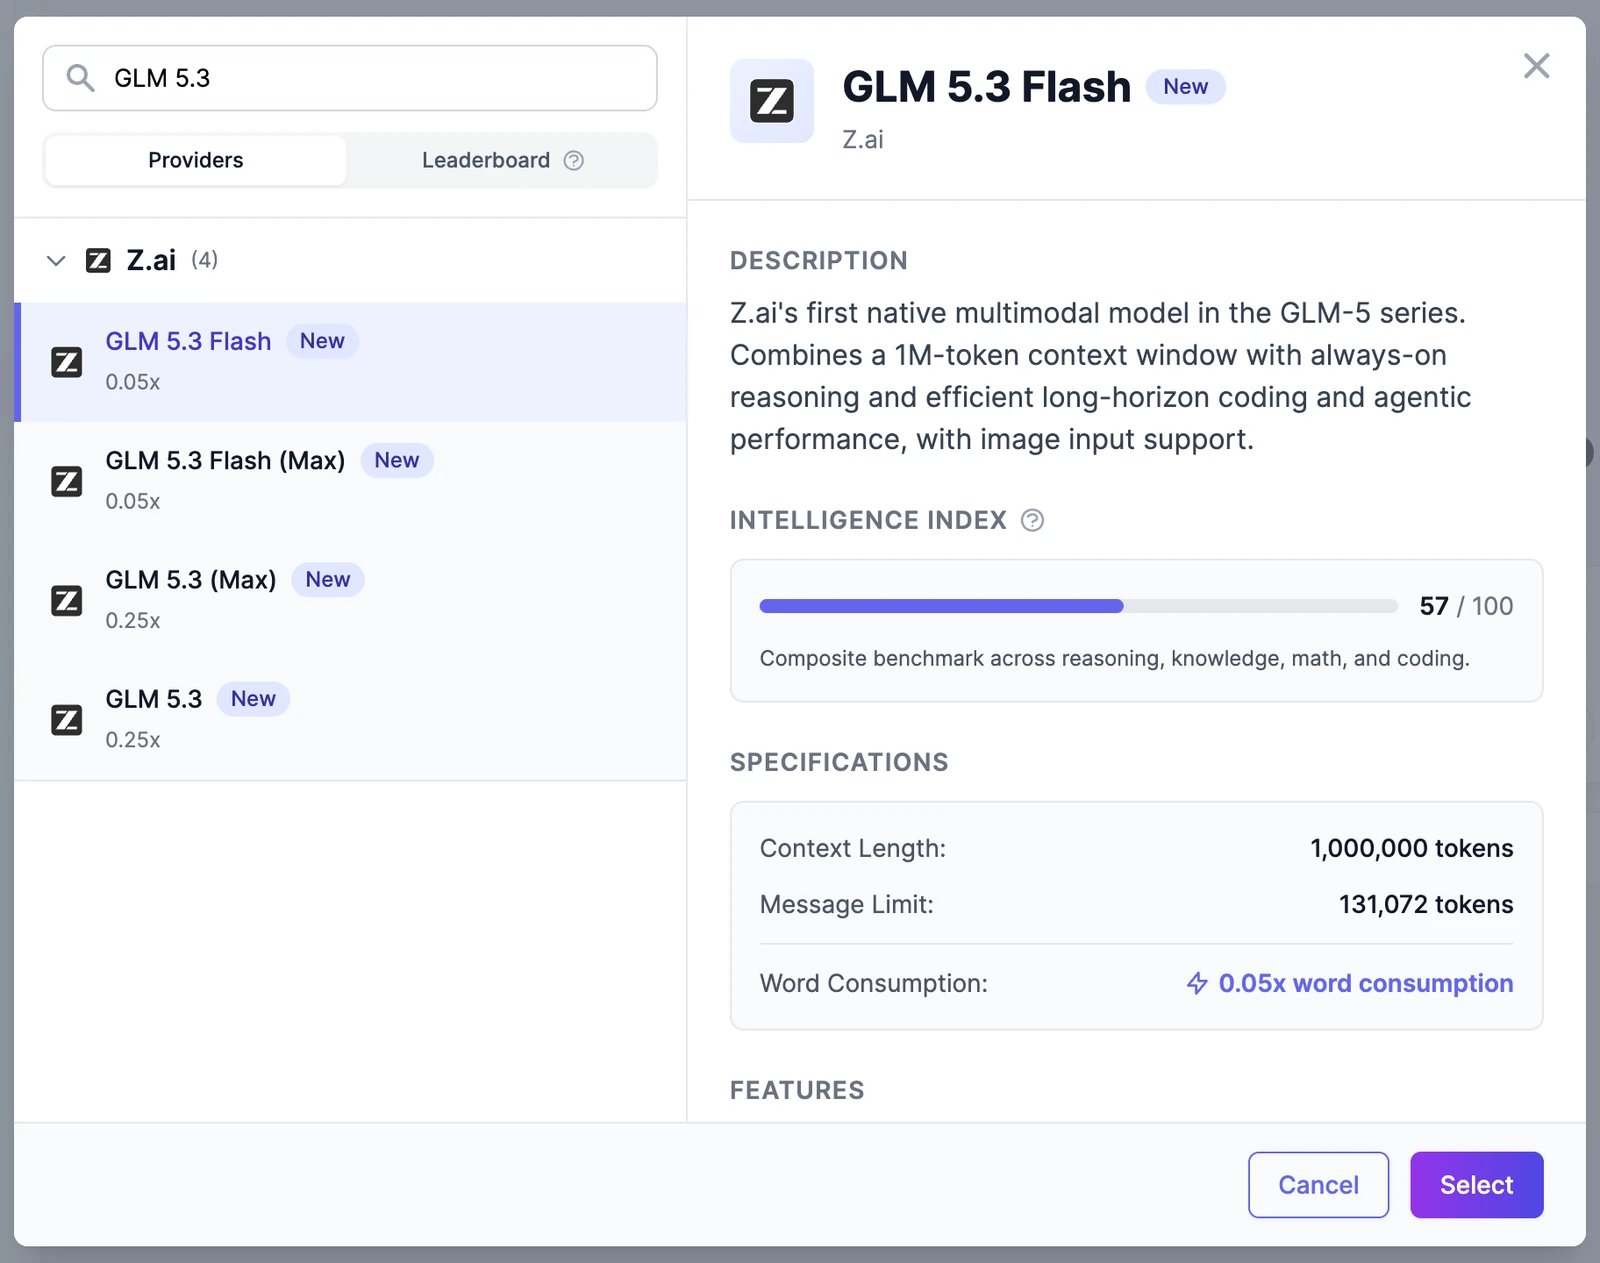Click the large Z.ai logo in detail header

(x=772, y=101)
